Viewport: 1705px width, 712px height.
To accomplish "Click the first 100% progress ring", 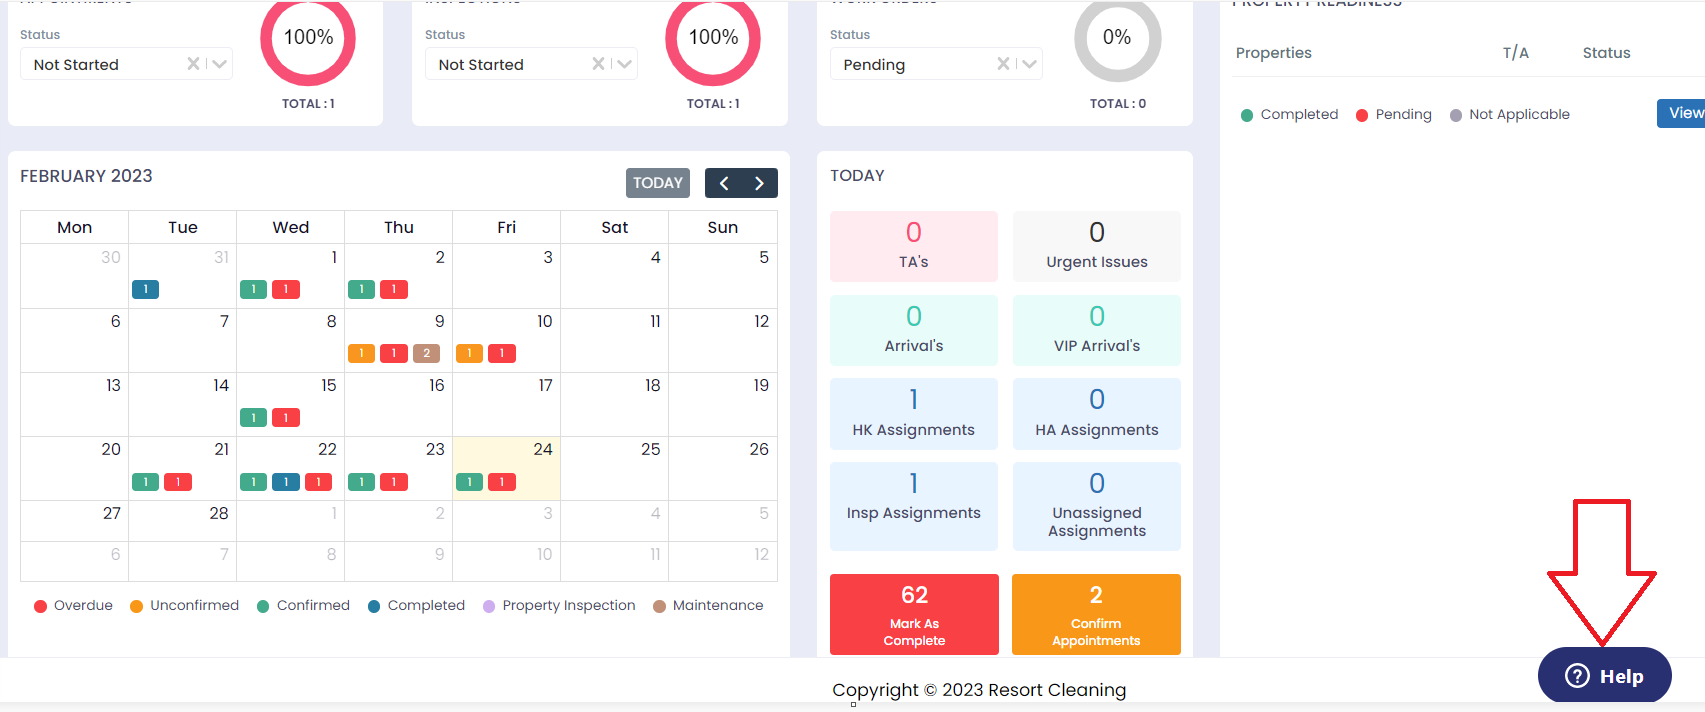I will click(308, 38).
